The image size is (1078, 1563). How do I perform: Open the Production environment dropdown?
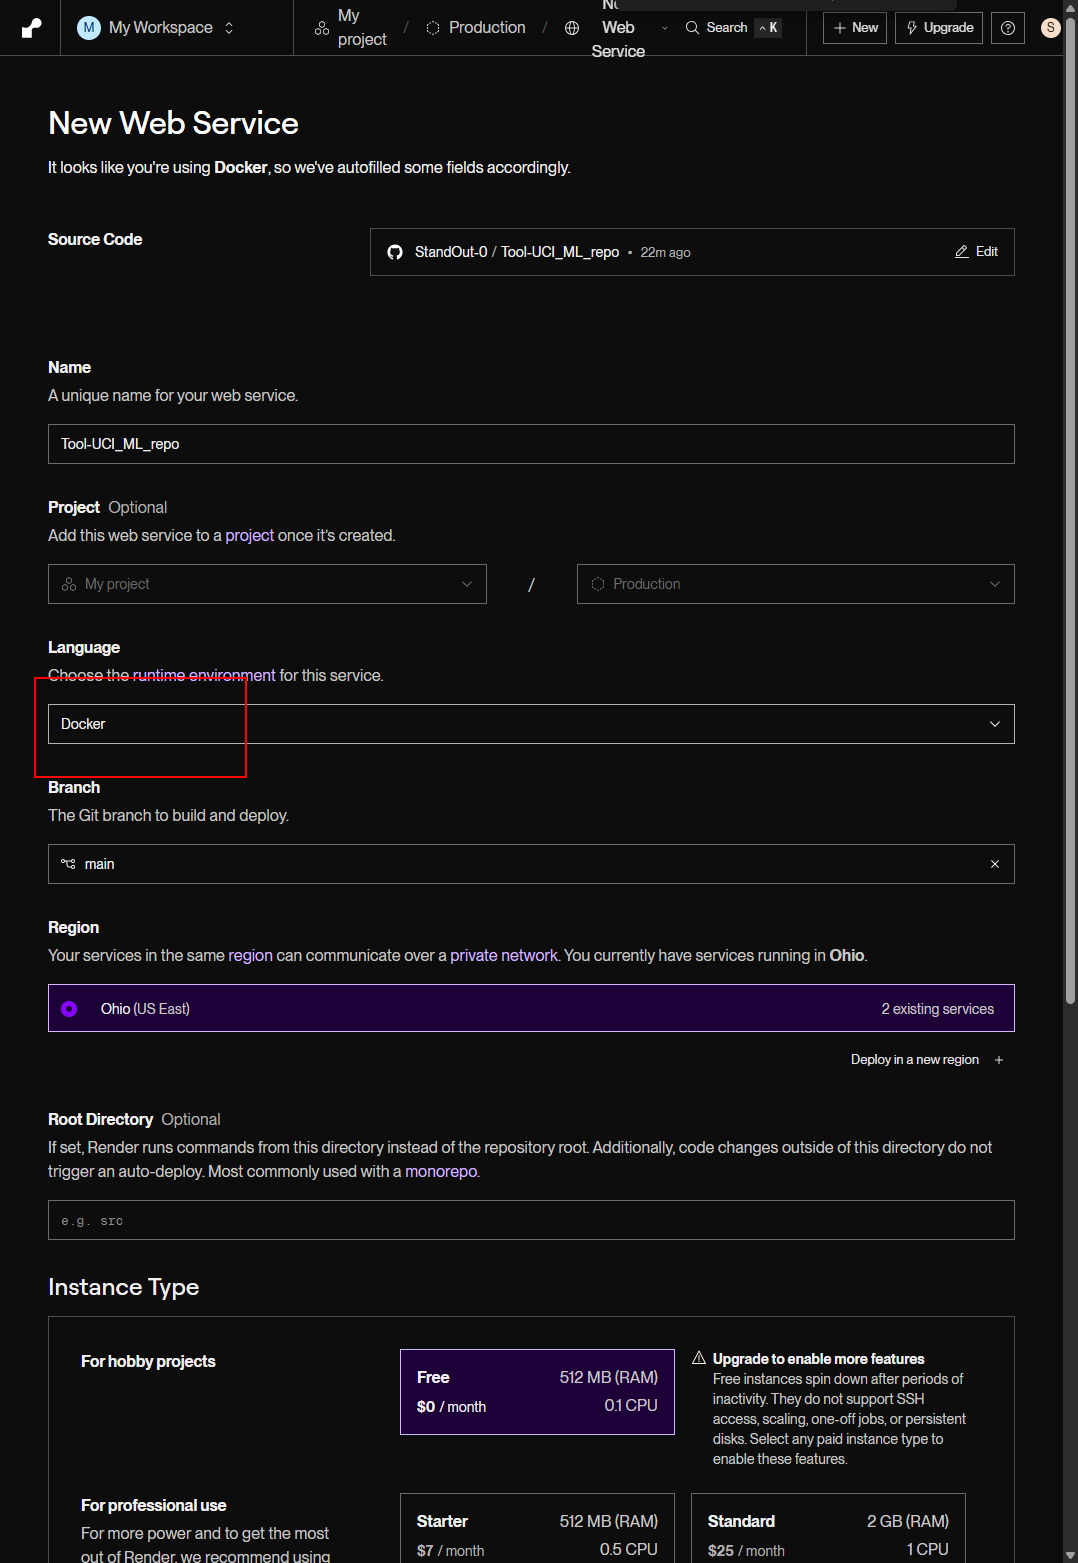(795, 584)
